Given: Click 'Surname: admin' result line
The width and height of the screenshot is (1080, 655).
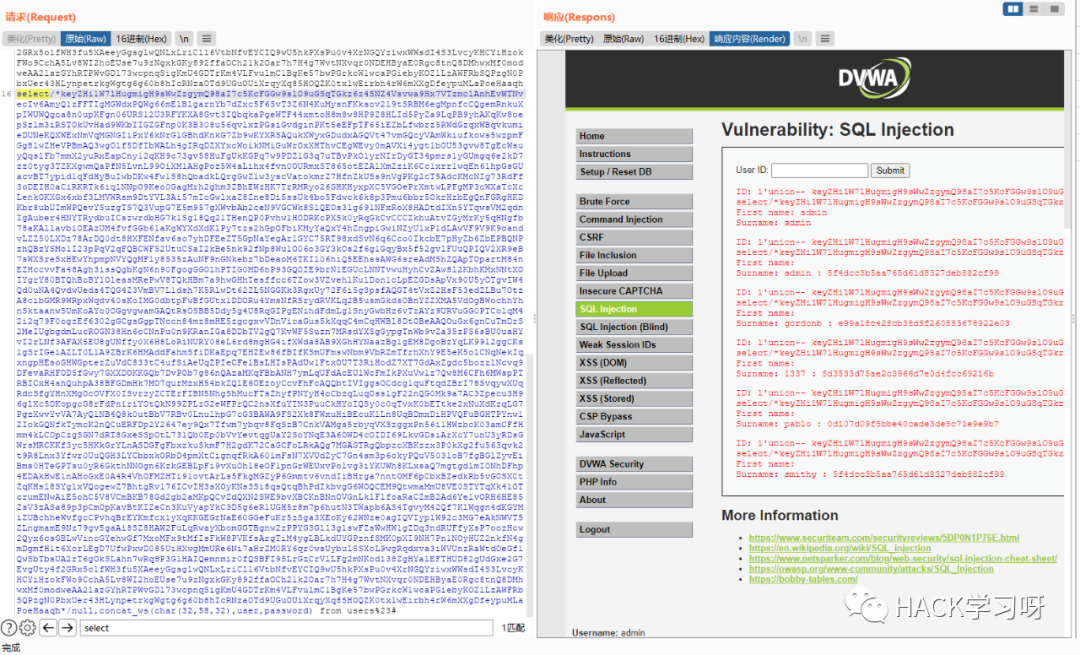Looking at the screenshot, I should (x=773, y=222).
